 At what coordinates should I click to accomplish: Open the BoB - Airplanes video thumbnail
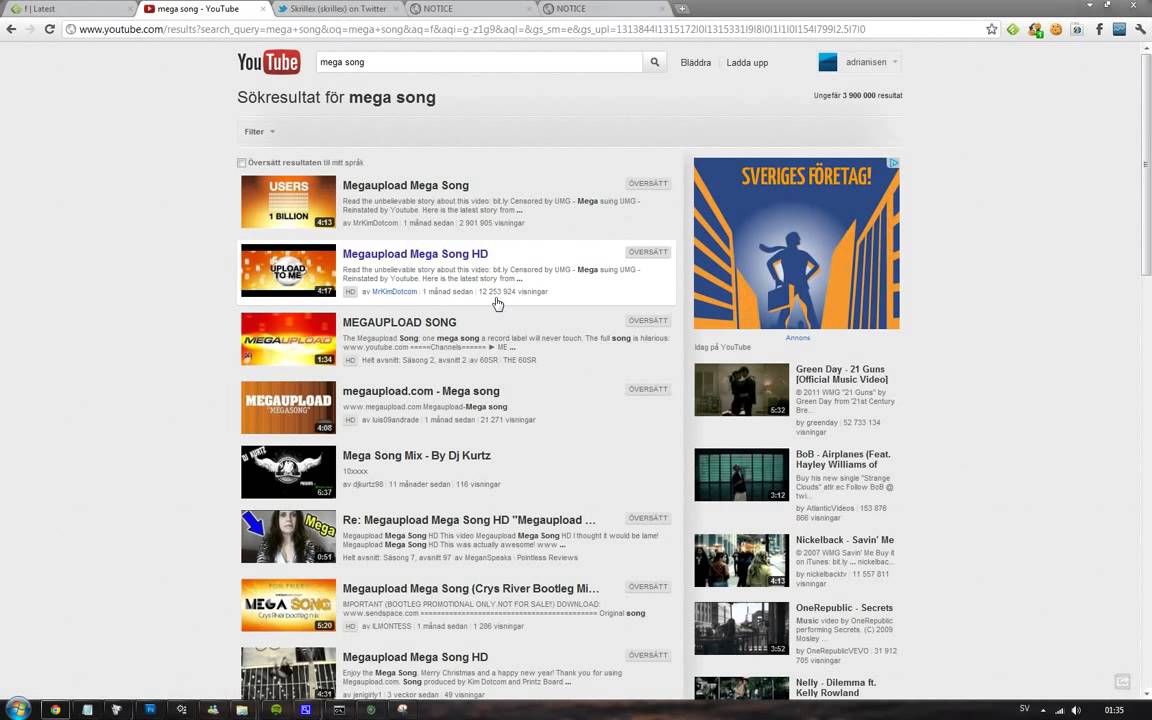pos(741,475)
